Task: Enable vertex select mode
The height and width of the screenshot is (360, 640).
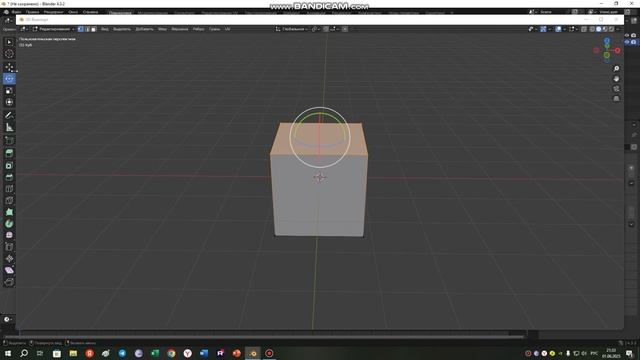Action: [80, 29]
